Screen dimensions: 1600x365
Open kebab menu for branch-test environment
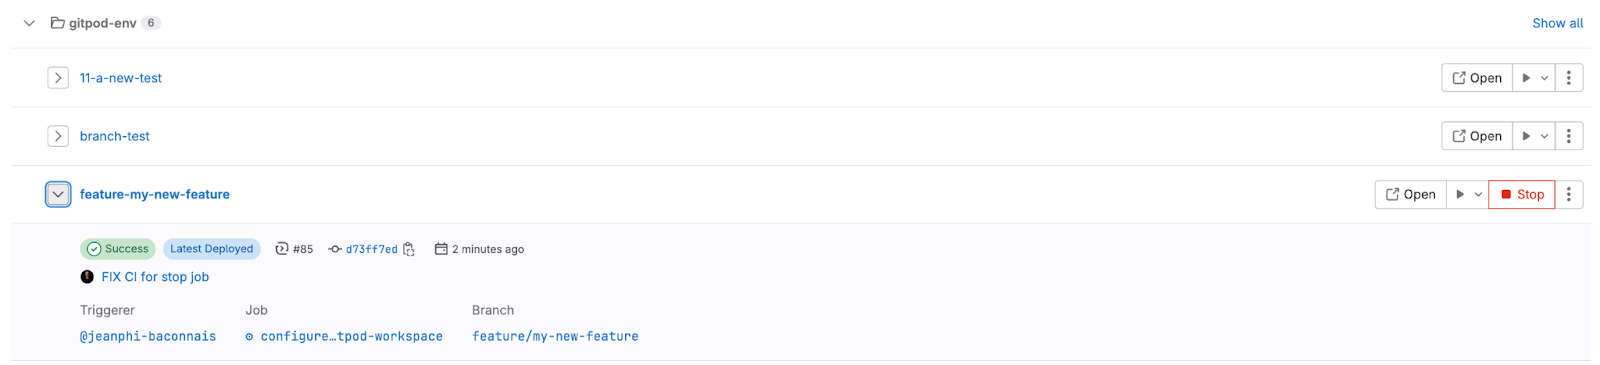pos(1569,136)
